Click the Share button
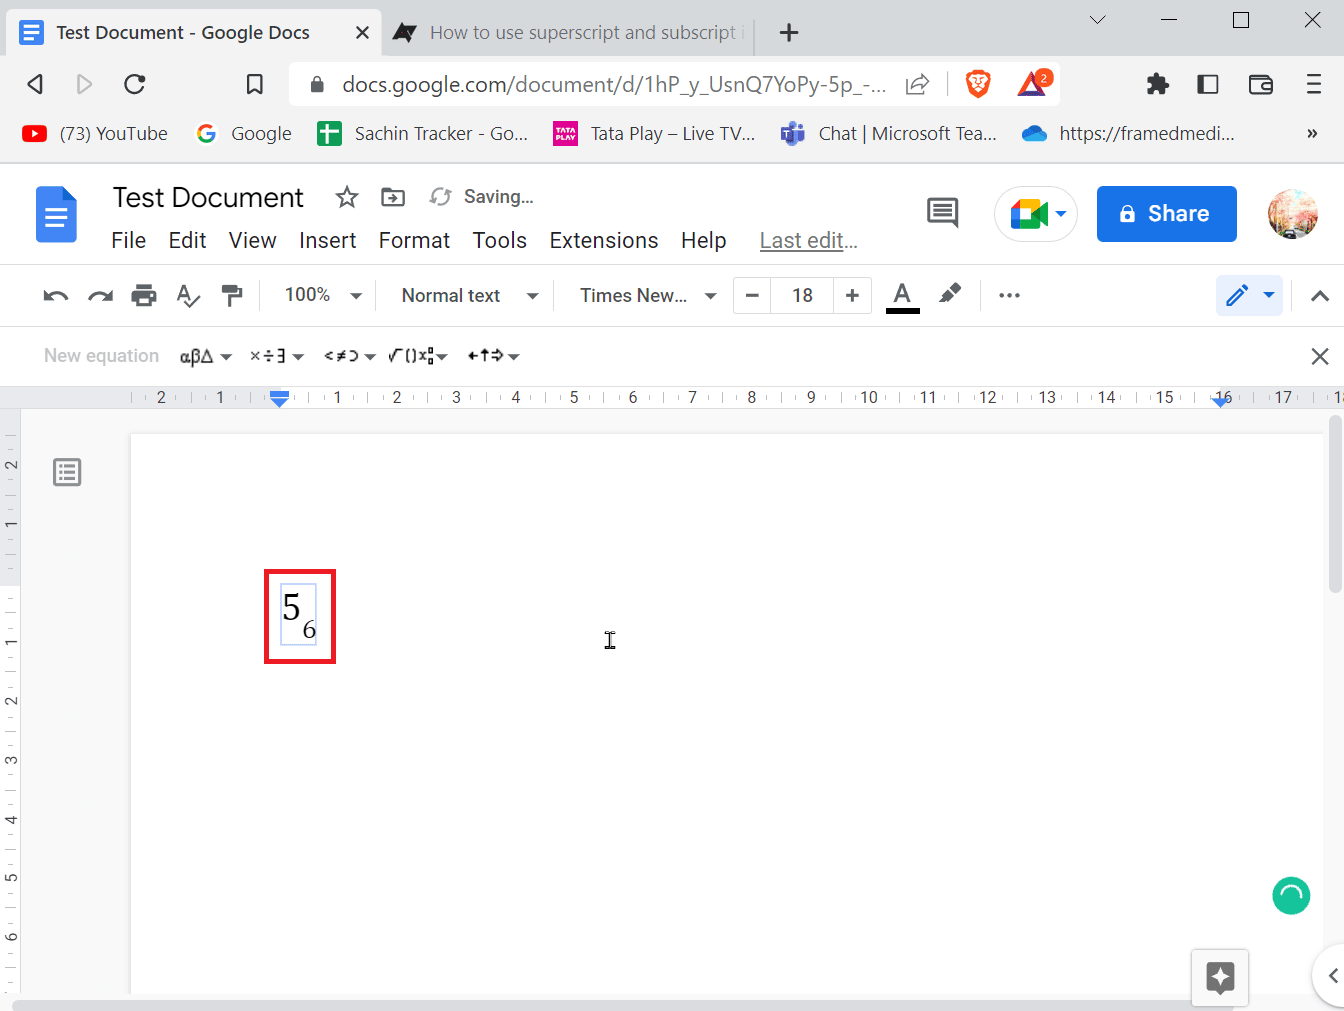The image size is (1344, 1011). click(1166, 214)
